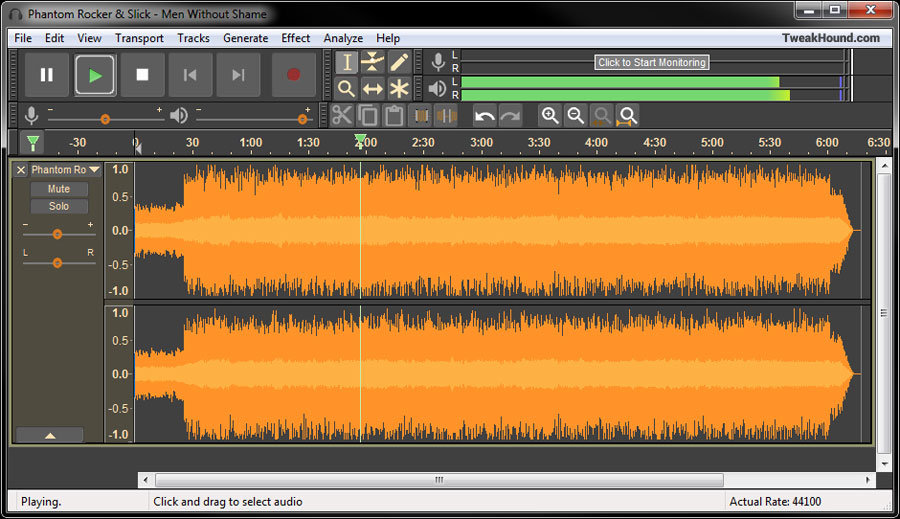Collapse the track with the up arrow
This screenshot has height=519, width=900.
tap(50, 435)
